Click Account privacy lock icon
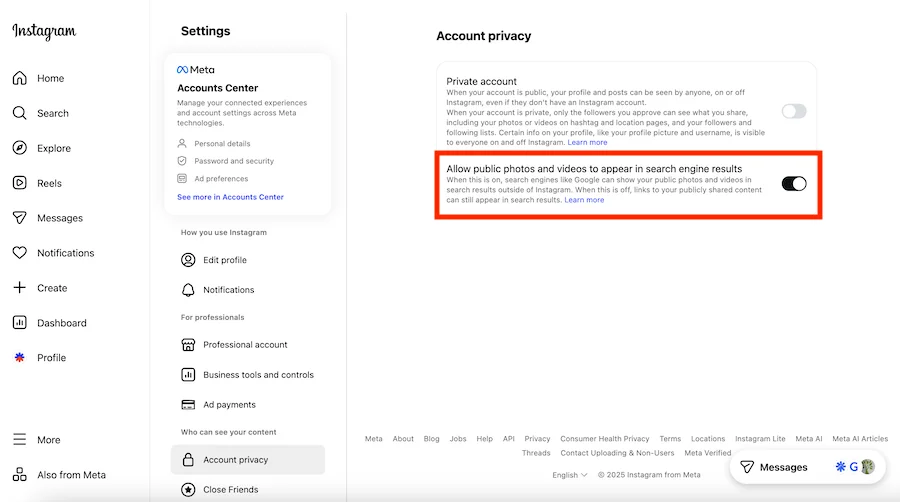The image size is (900, 502). click(x=188, y=460)
